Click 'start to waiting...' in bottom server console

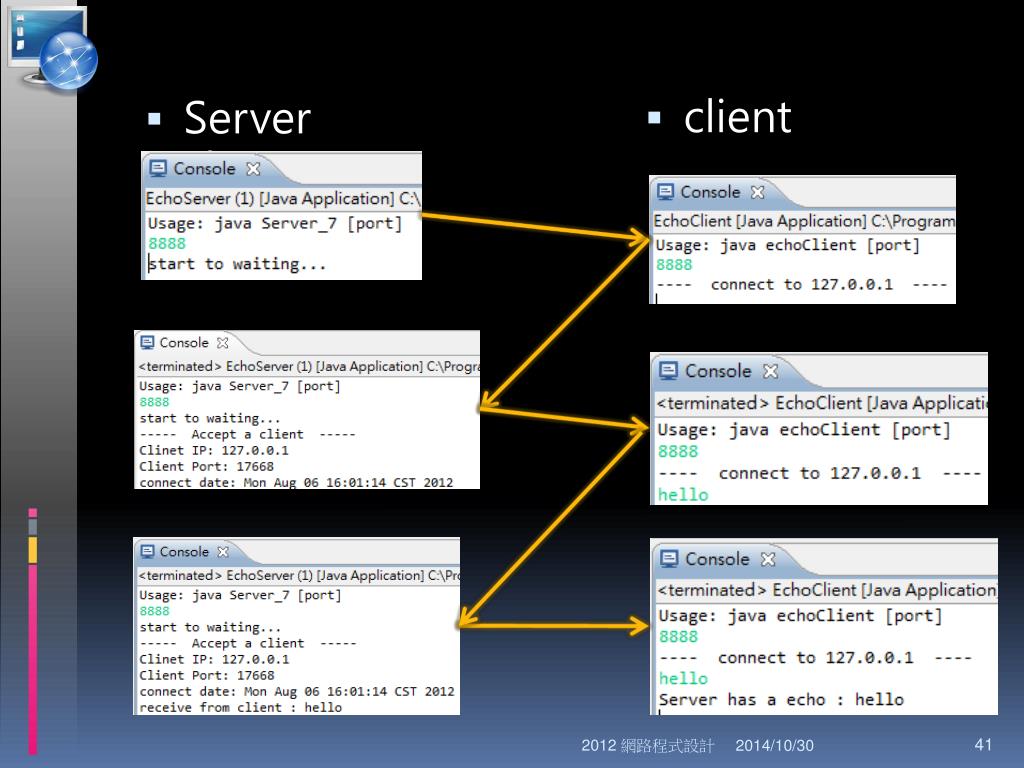(210, 627)
